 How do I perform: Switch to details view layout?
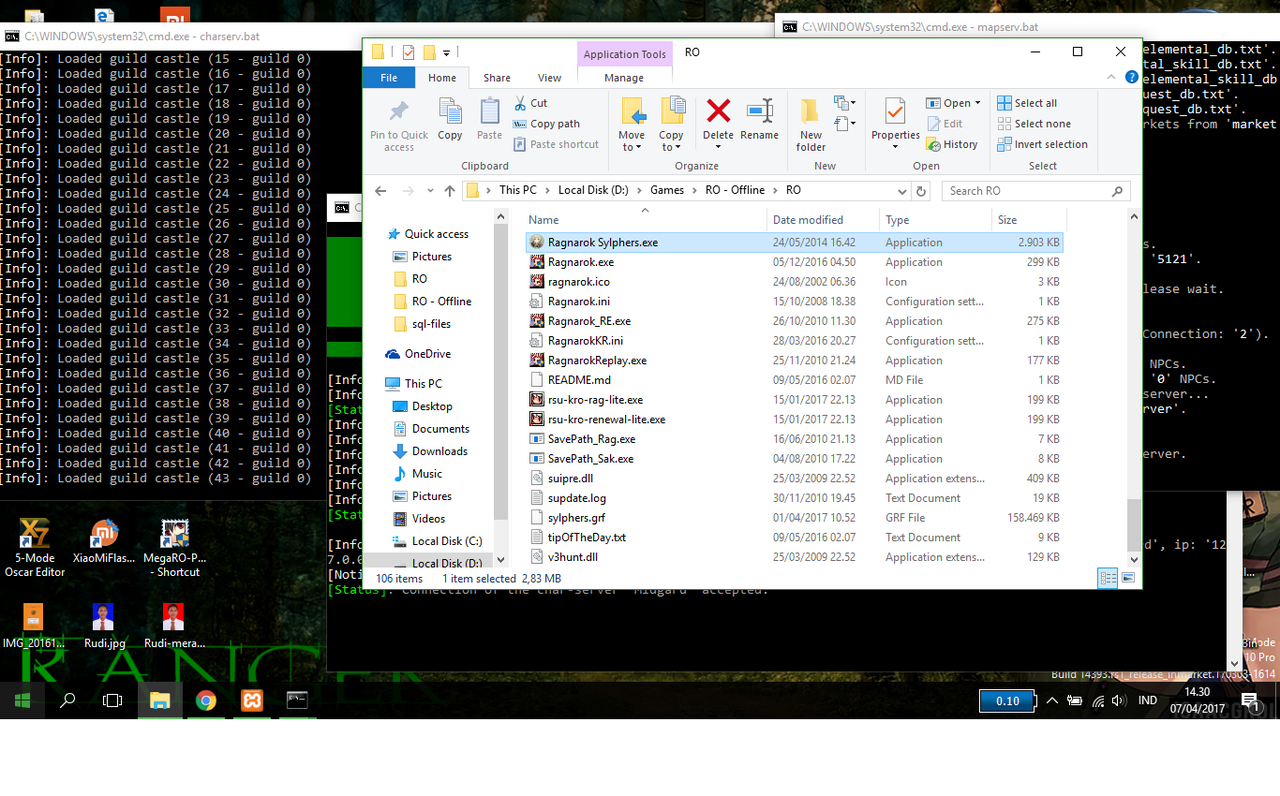pos(1108,578)
